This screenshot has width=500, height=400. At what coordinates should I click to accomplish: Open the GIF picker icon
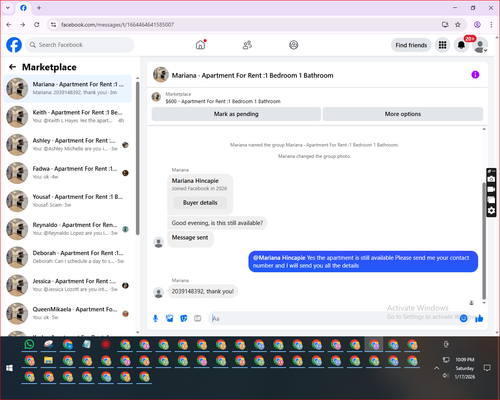[198, 319]
